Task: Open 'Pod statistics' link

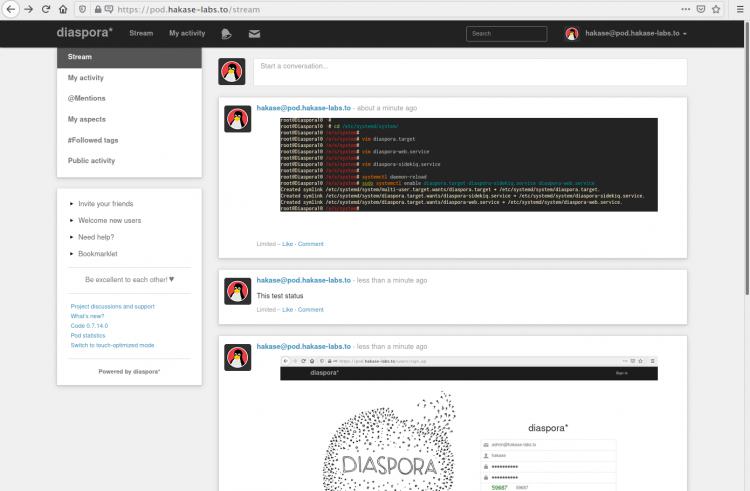Action: 88,335
